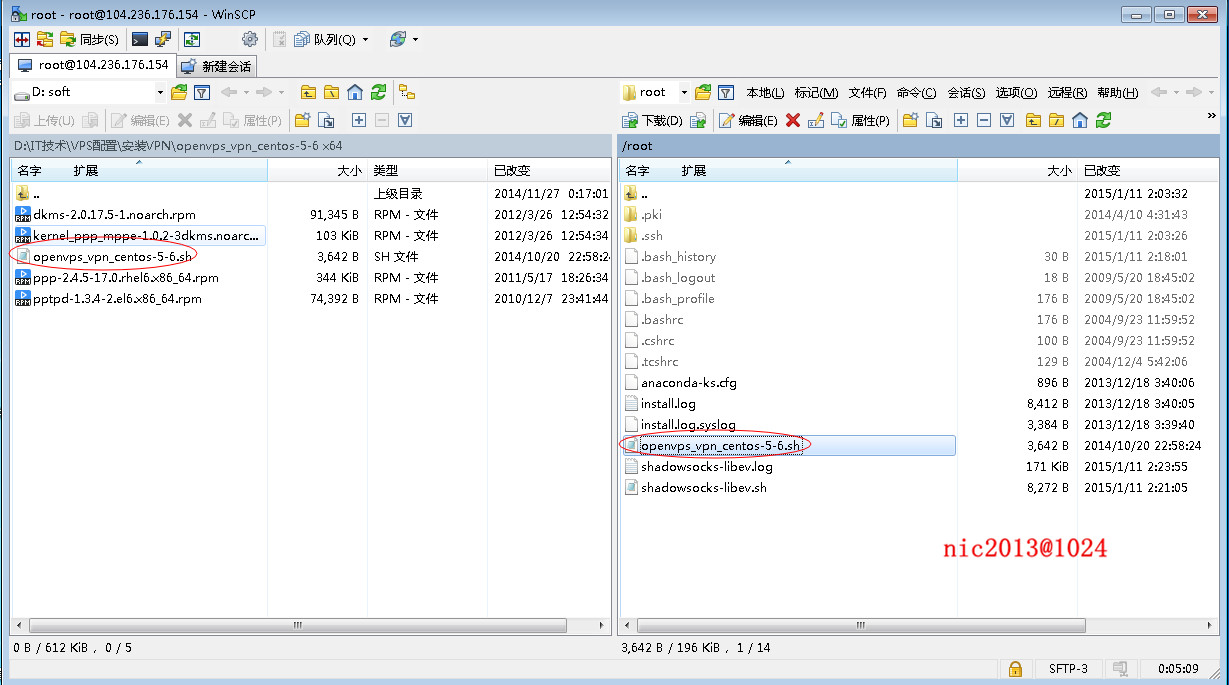Refresh the local panel
Viewport: 1229px width, 685px height.
tap(378, 92)
